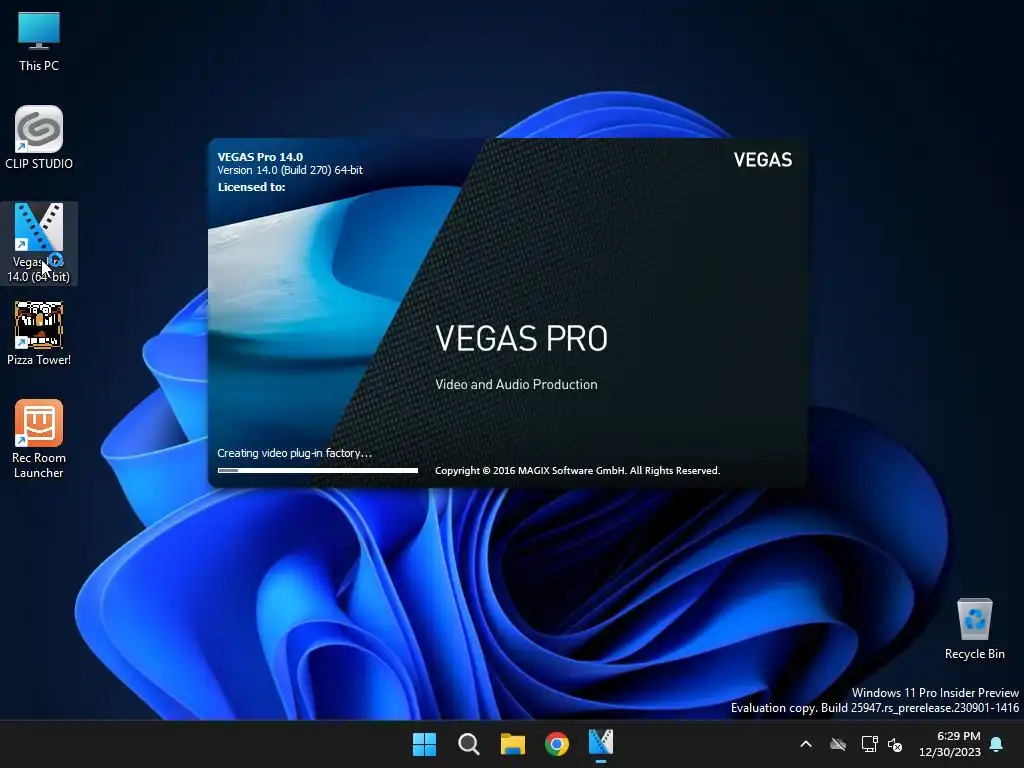
Task: Click the 'Creating video plug-in factory...' status text
Action: pyautogui.click(x=295, y=453)
